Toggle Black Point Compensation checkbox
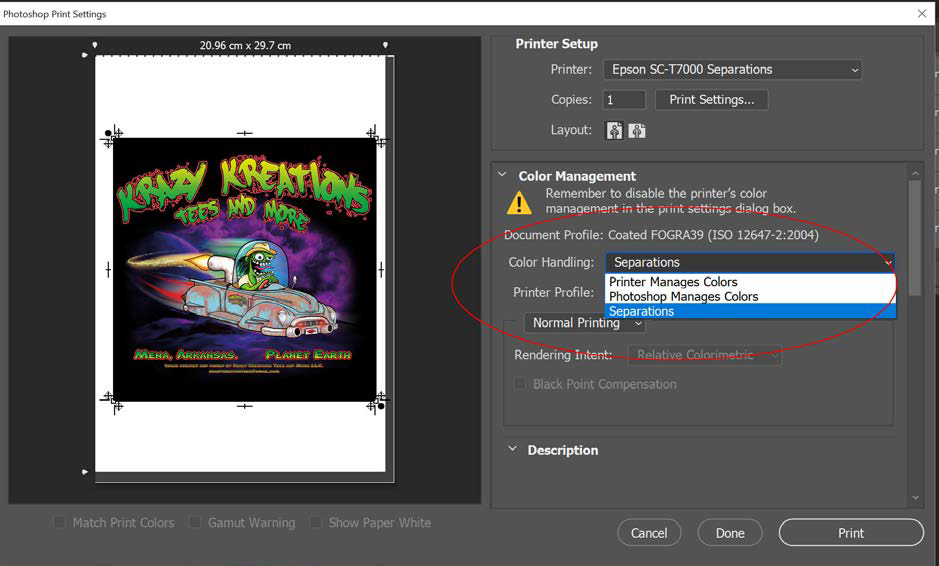The width and height of the screenshot is (939, 566). (x=520, y=383)
